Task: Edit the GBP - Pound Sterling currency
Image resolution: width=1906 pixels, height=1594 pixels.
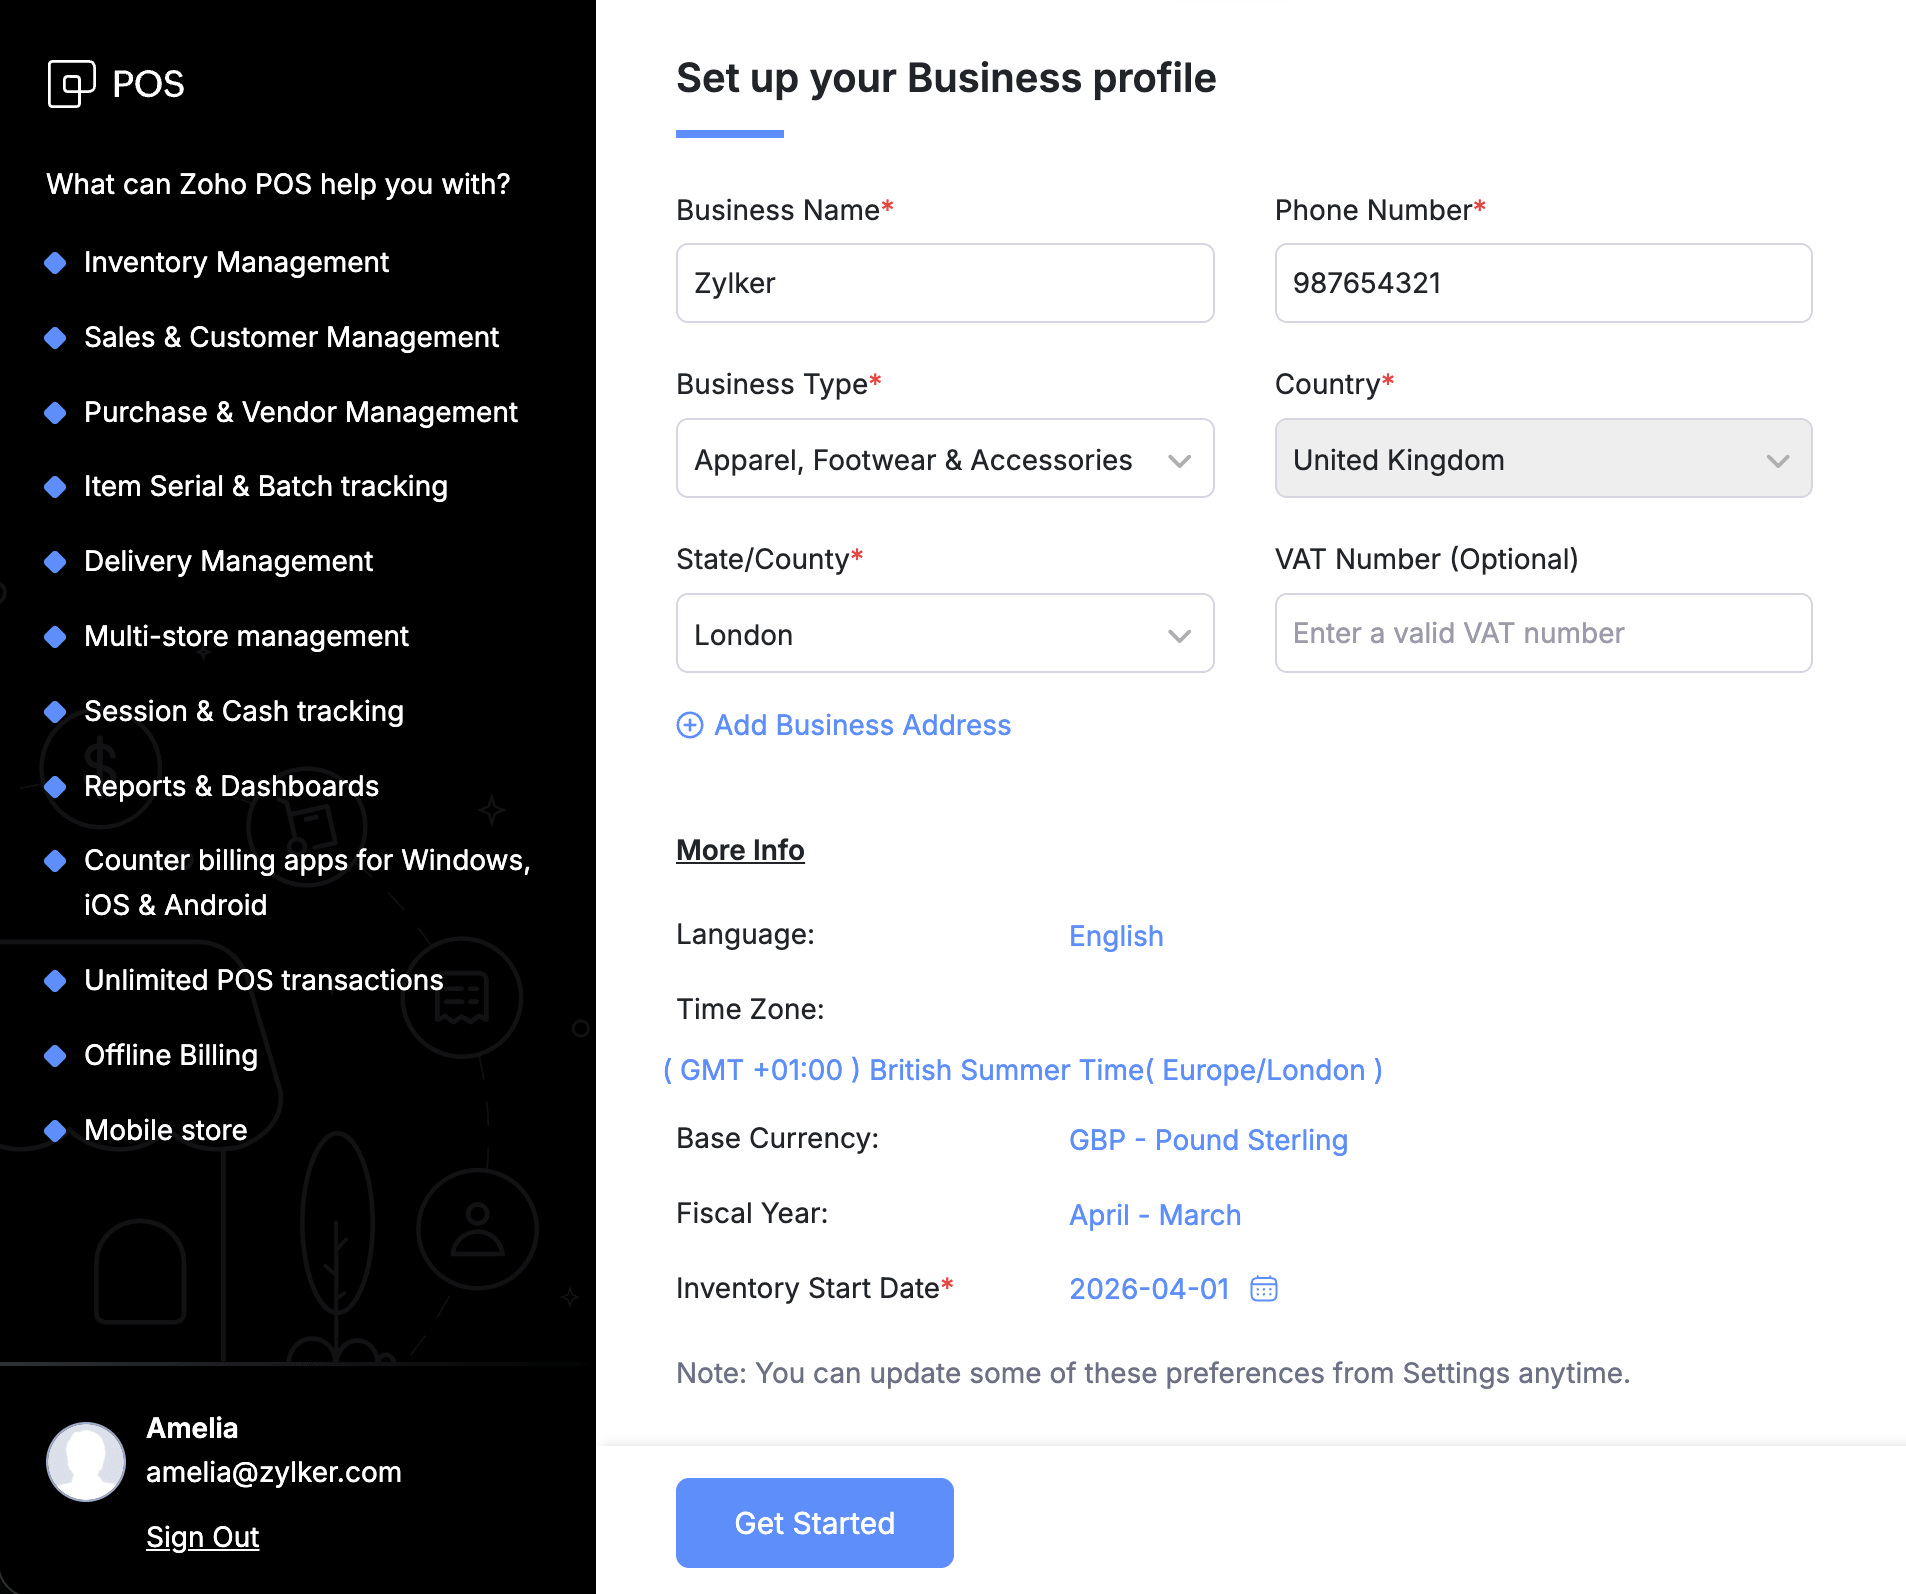Action: (1208, 1140)
